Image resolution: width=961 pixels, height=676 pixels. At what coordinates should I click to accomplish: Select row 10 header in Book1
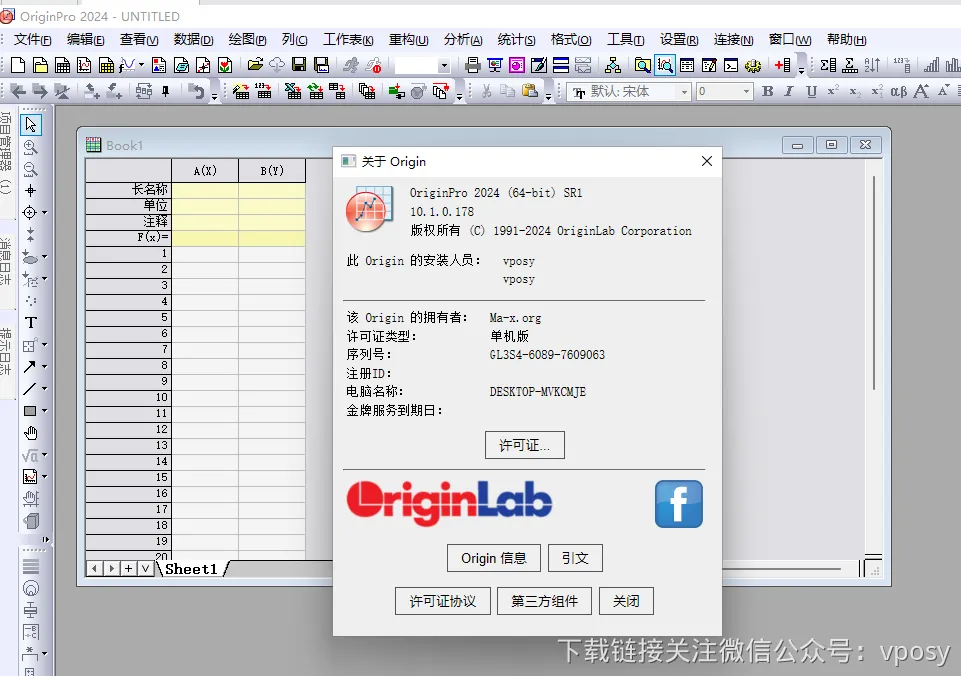click(x=128, y=397)
